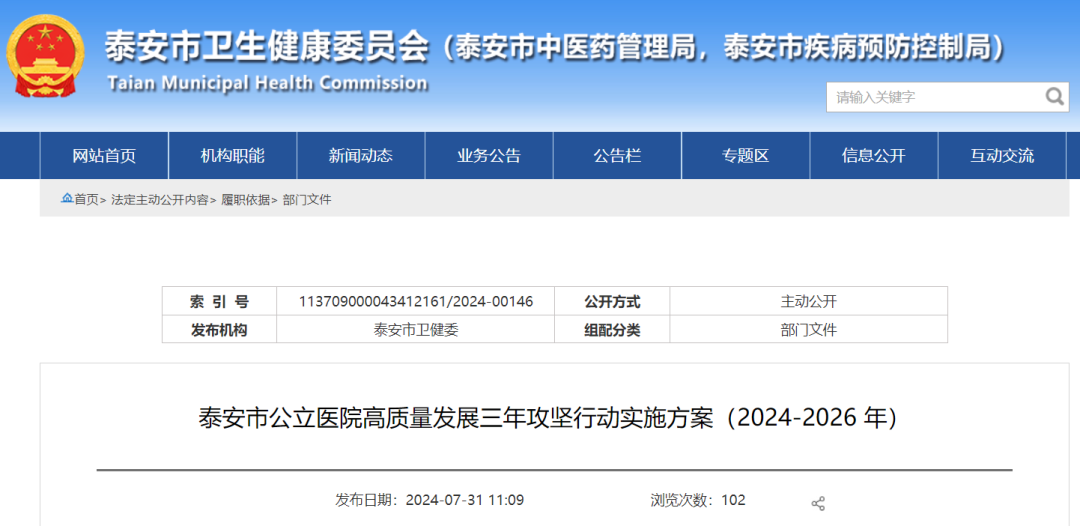Open the 法定主动公开内容 breadcrumb link

pos(159,200)
